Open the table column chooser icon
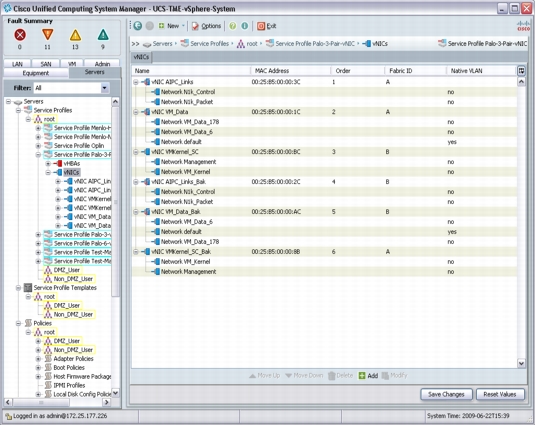 [x=521, y=71]
